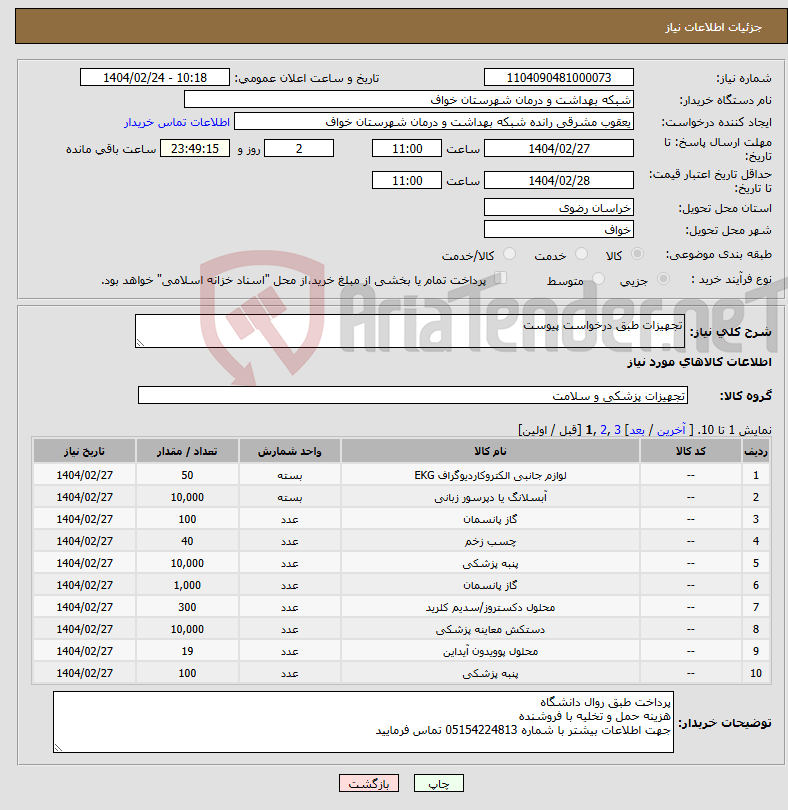Click the کد کالا column header
This screenshot has height=810, width=788.
pos(690,451)
